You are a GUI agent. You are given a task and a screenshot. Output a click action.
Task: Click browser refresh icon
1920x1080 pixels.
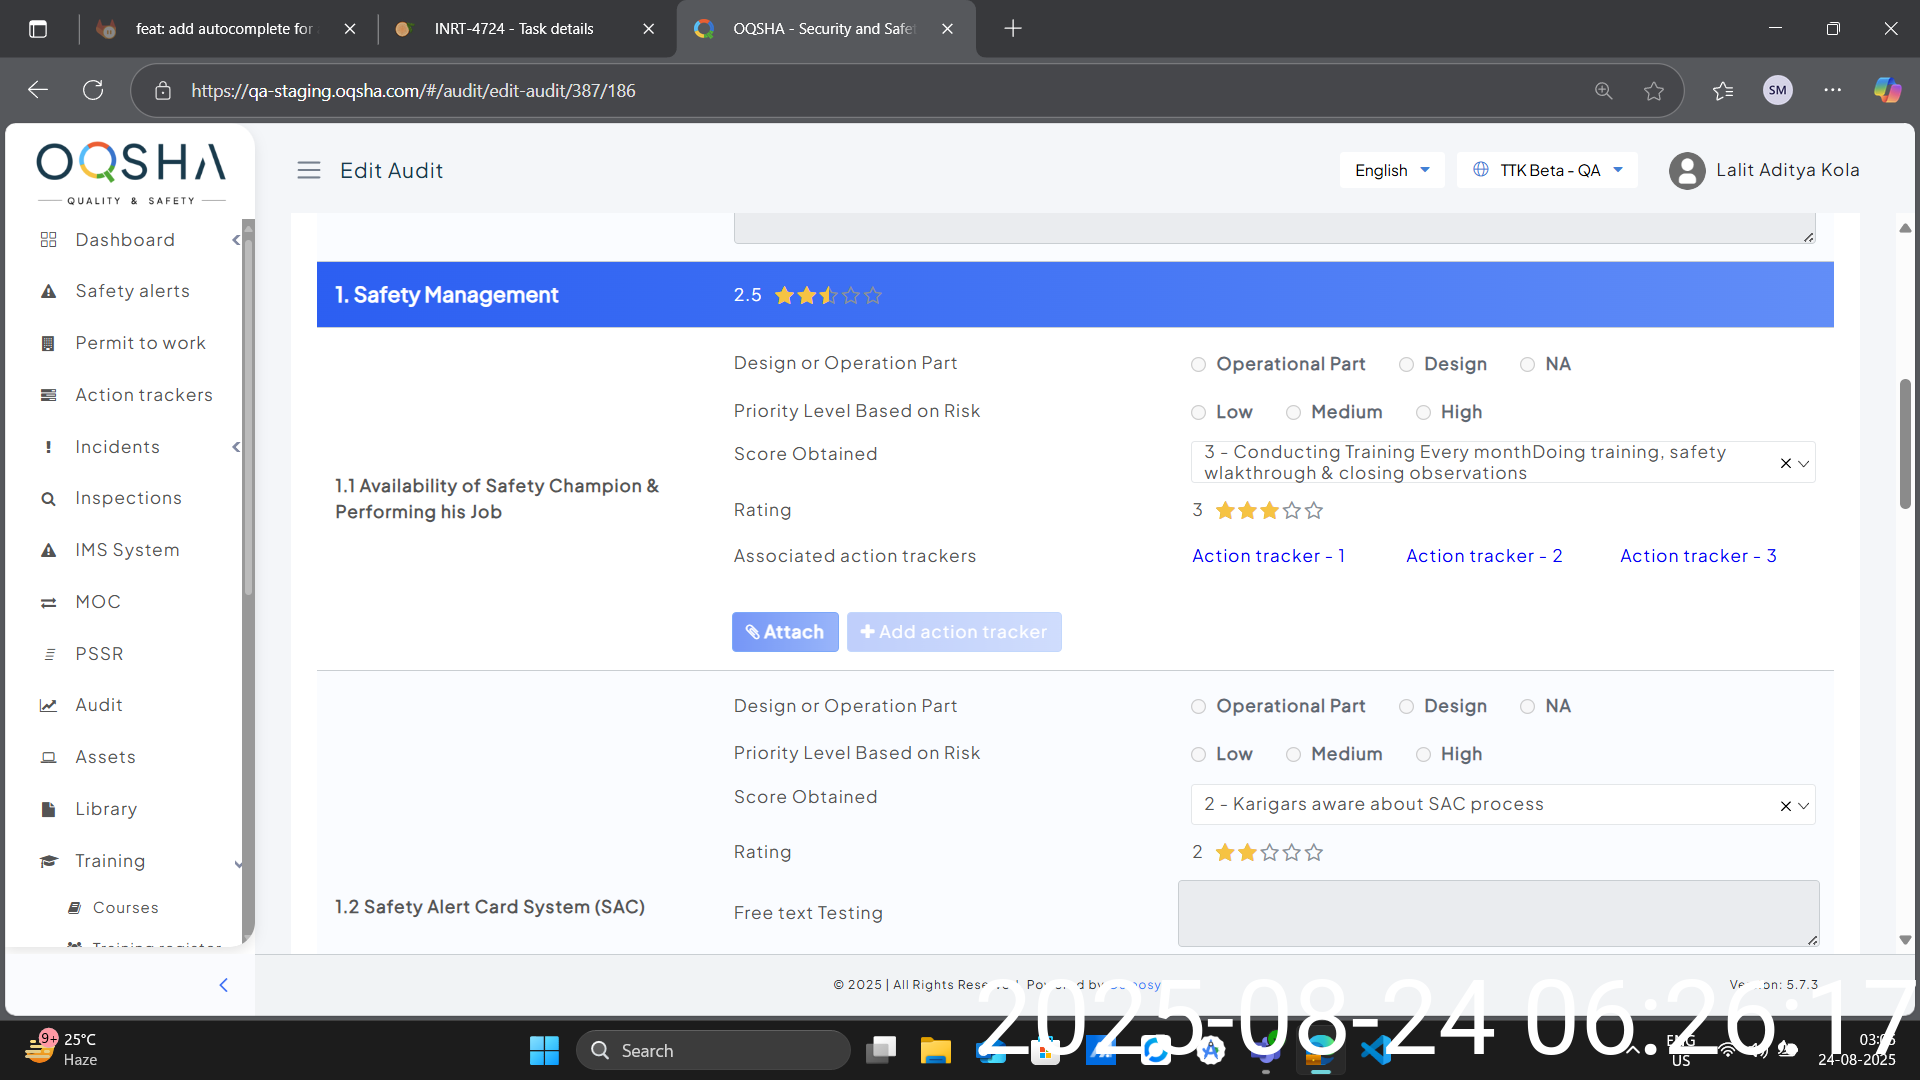coord(93,90)
